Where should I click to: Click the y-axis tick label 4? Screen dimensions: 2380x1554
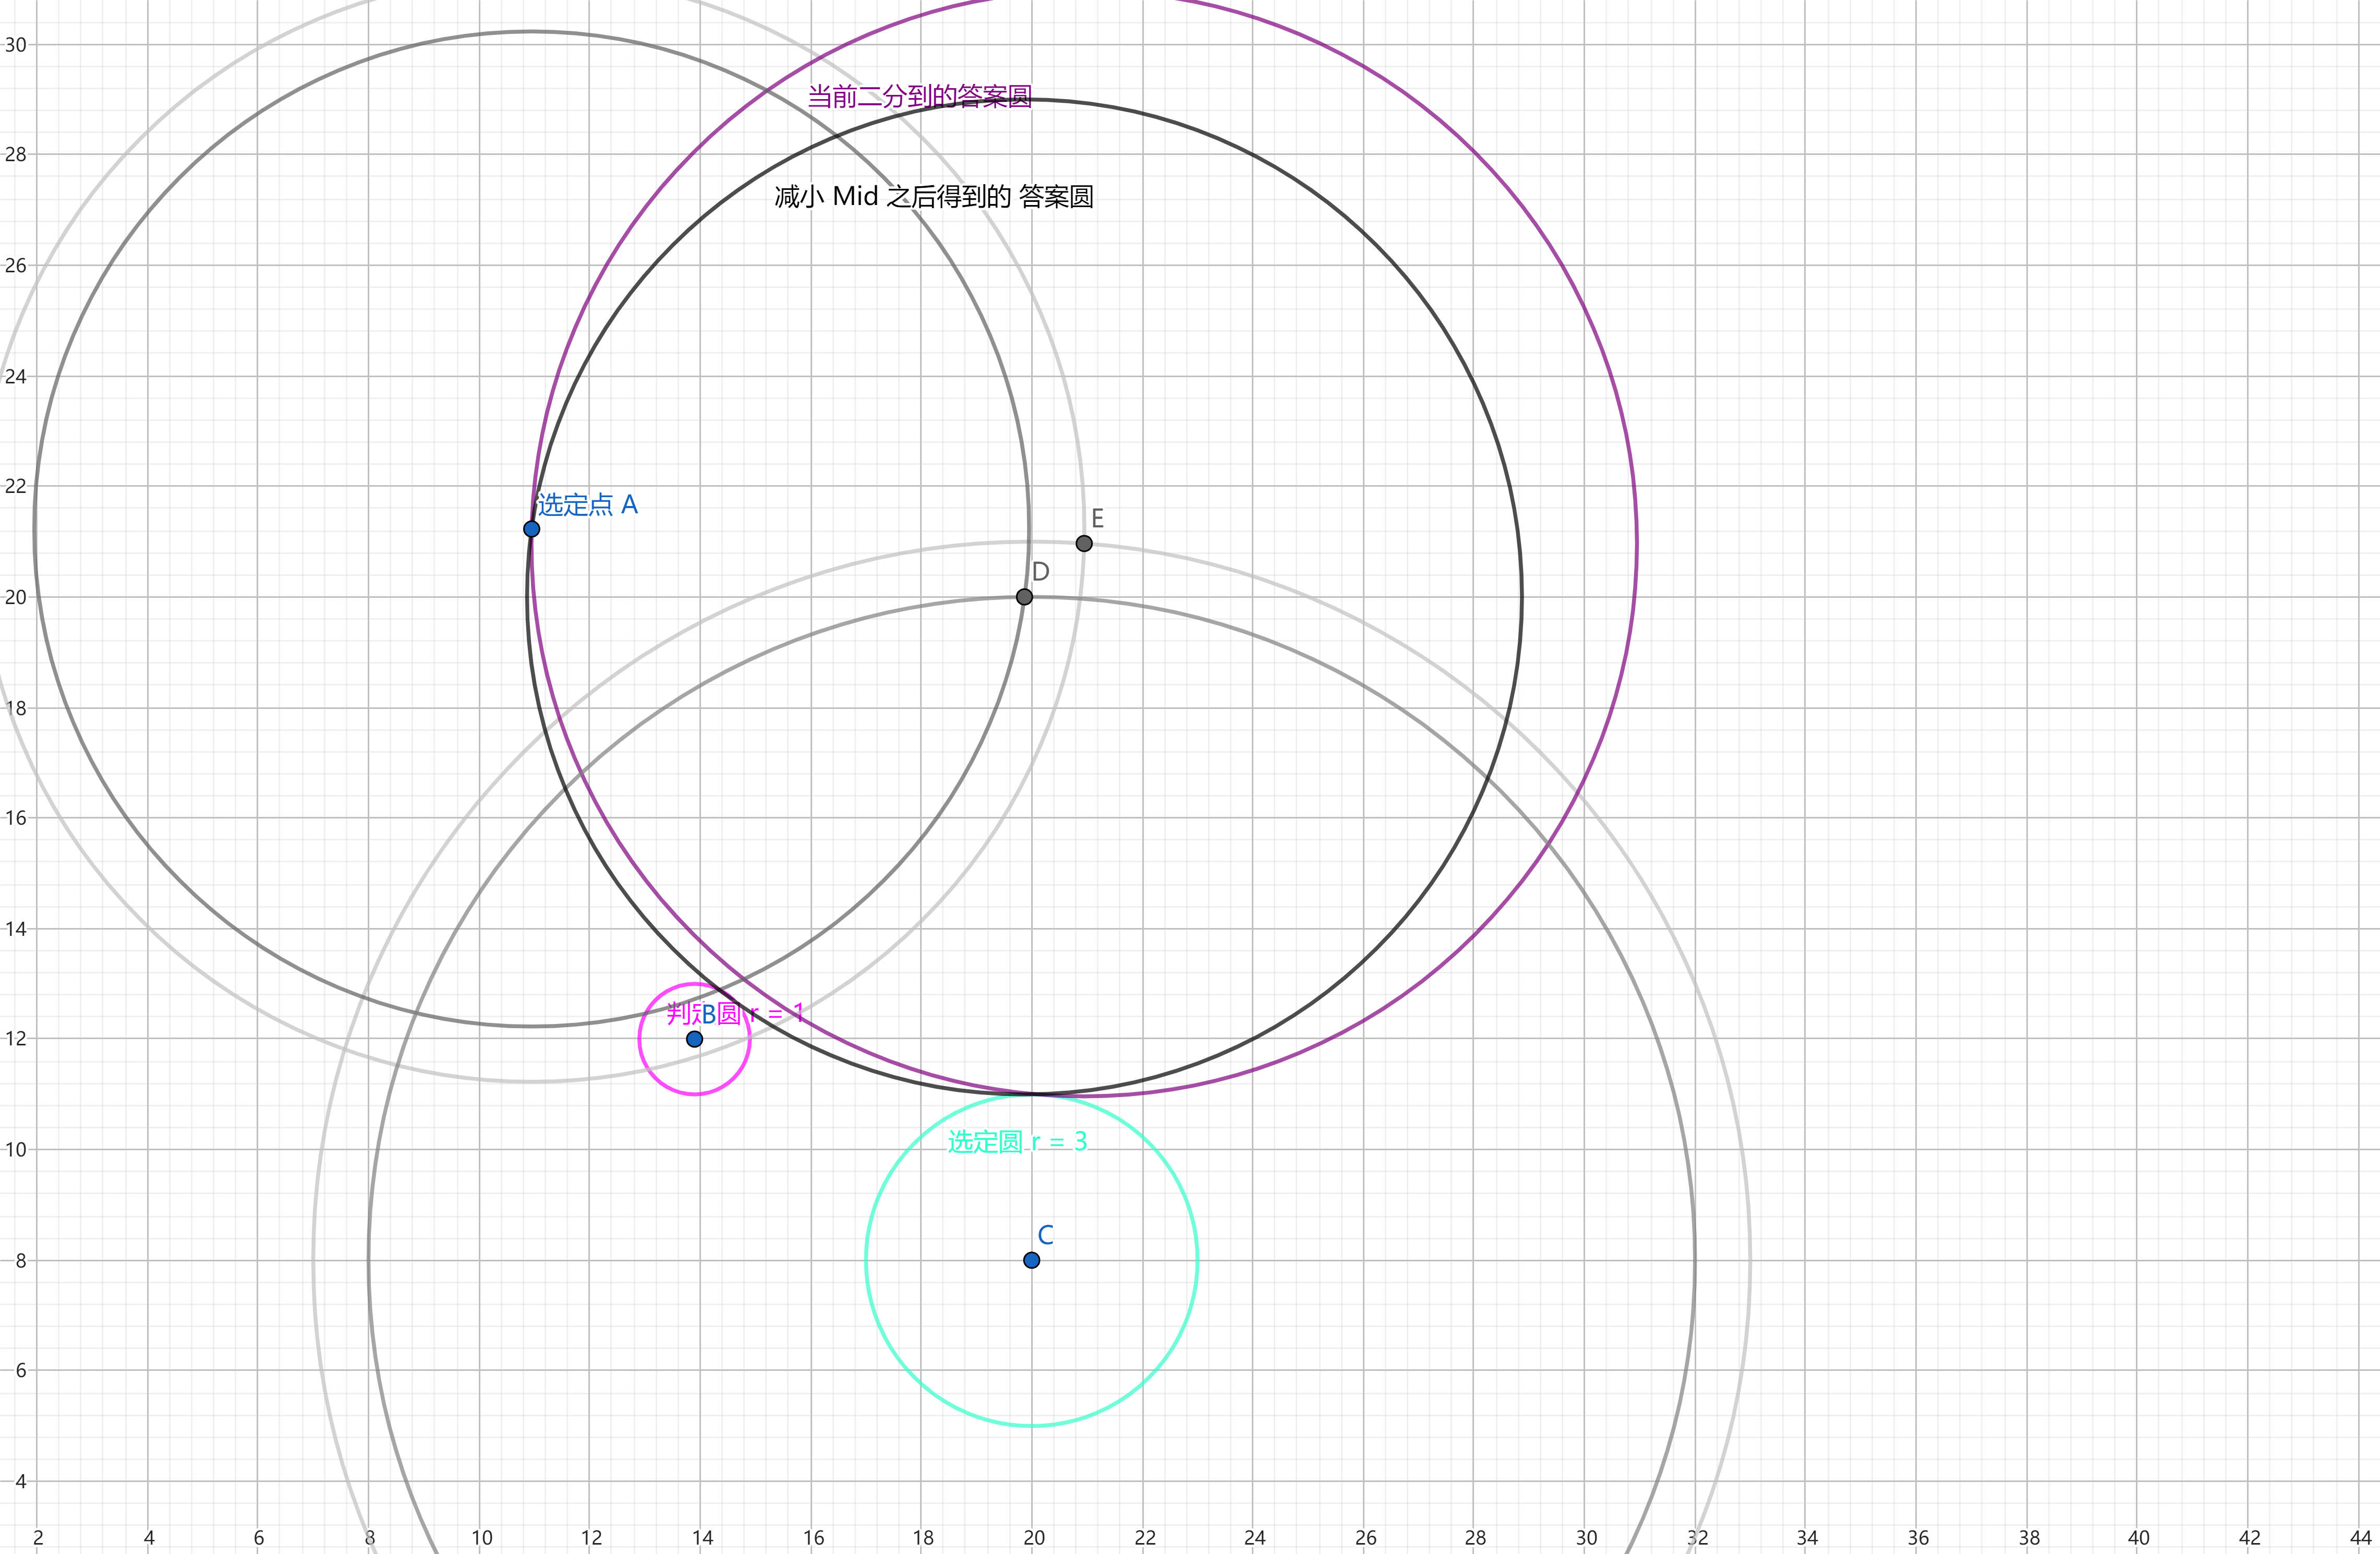tap(20, 1481)
